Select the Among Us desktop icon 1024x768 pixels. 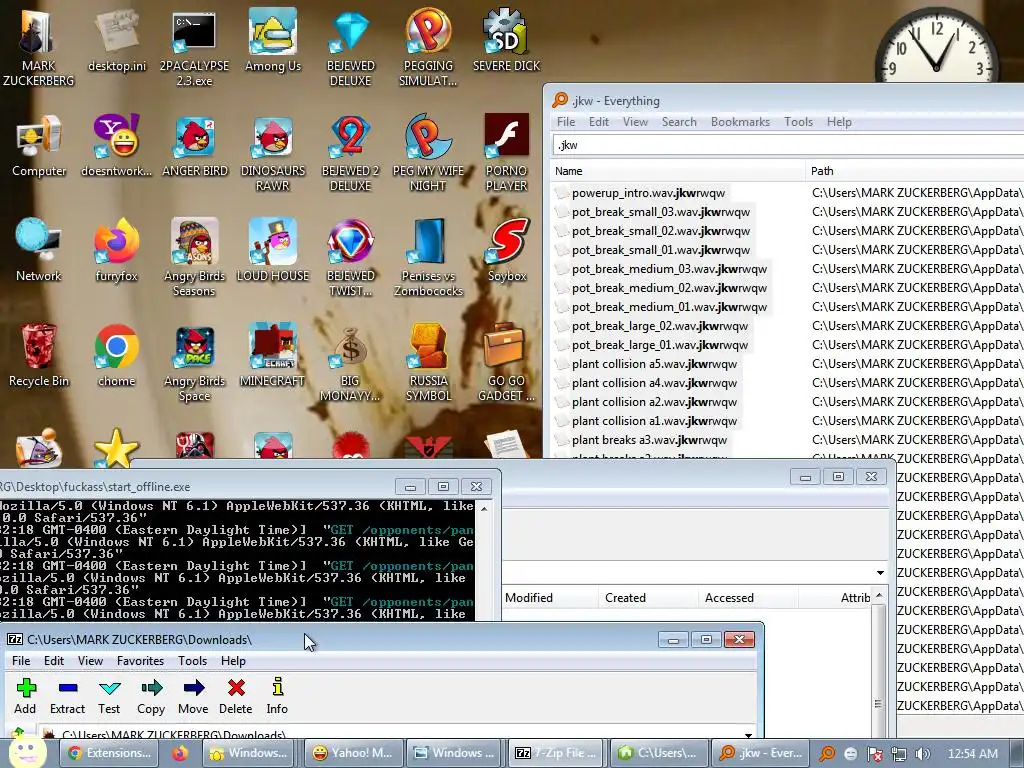[x=273, y=40]
